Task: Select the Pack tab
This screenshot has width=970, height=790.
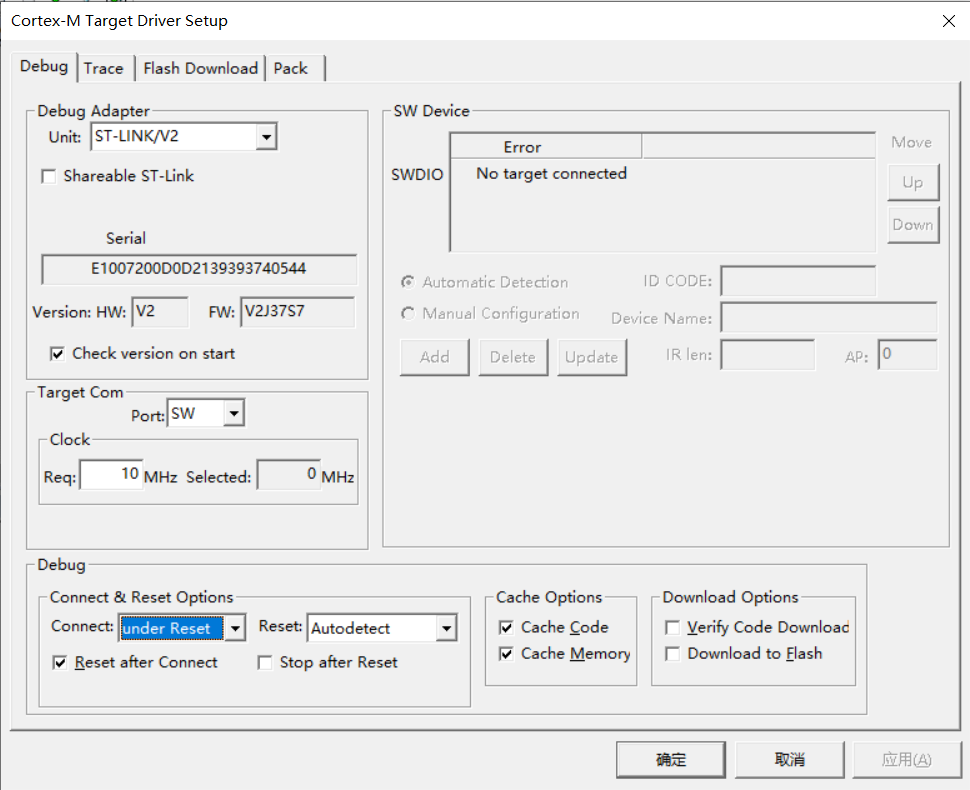Action: point(290,68)
